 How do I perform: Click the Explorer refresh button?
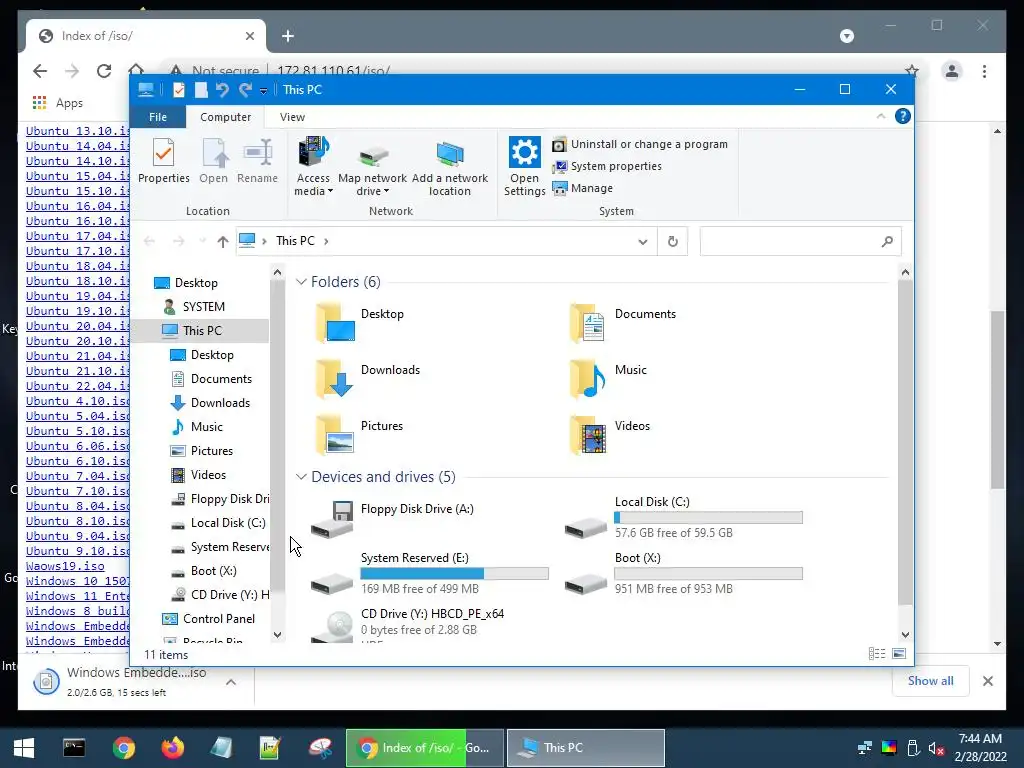point(673,242)
